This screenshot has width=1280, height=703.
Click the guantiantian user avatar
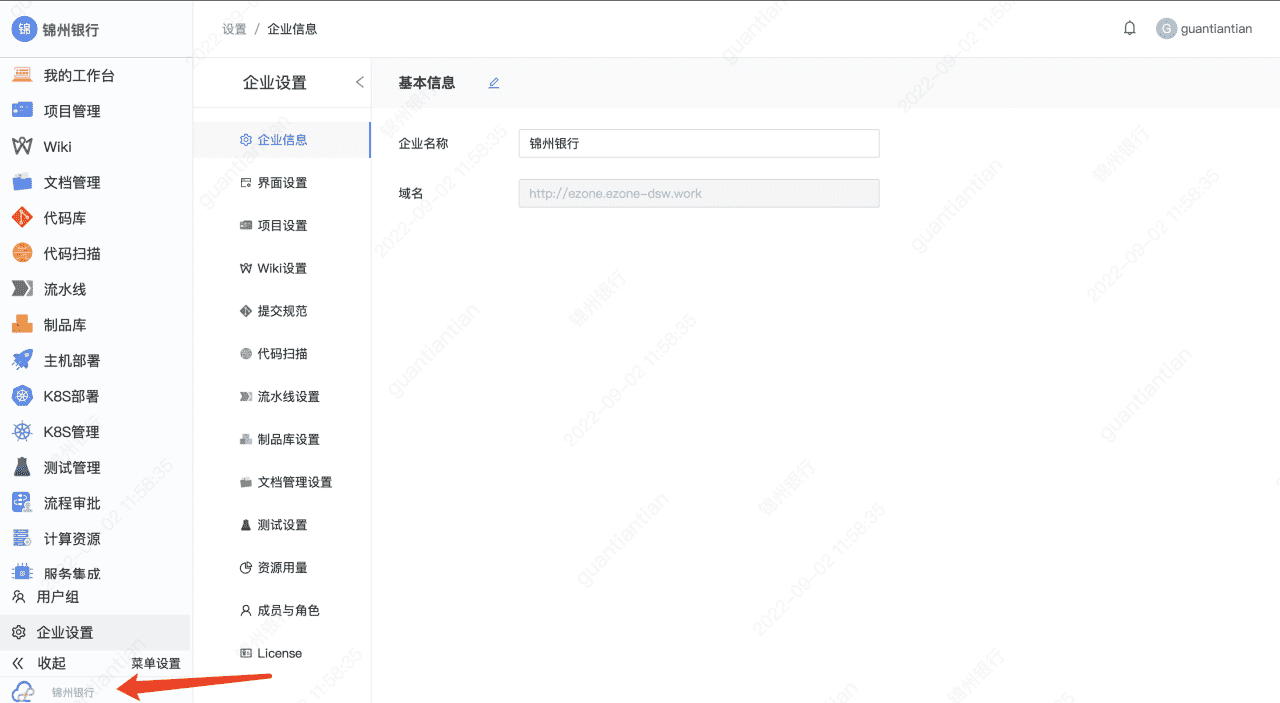tap(1166, 28)
